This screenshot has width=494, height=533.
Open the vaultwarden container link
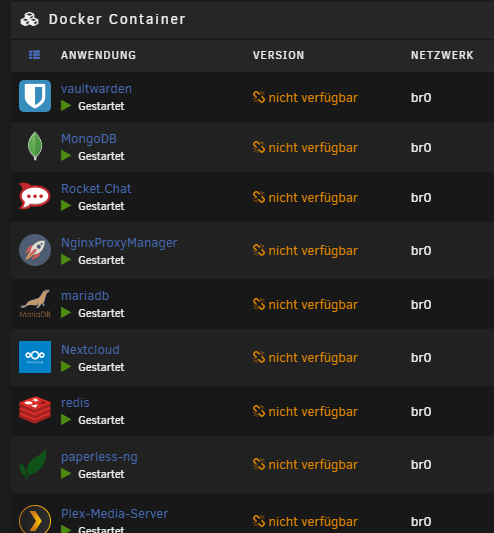[x=96, y=89]
